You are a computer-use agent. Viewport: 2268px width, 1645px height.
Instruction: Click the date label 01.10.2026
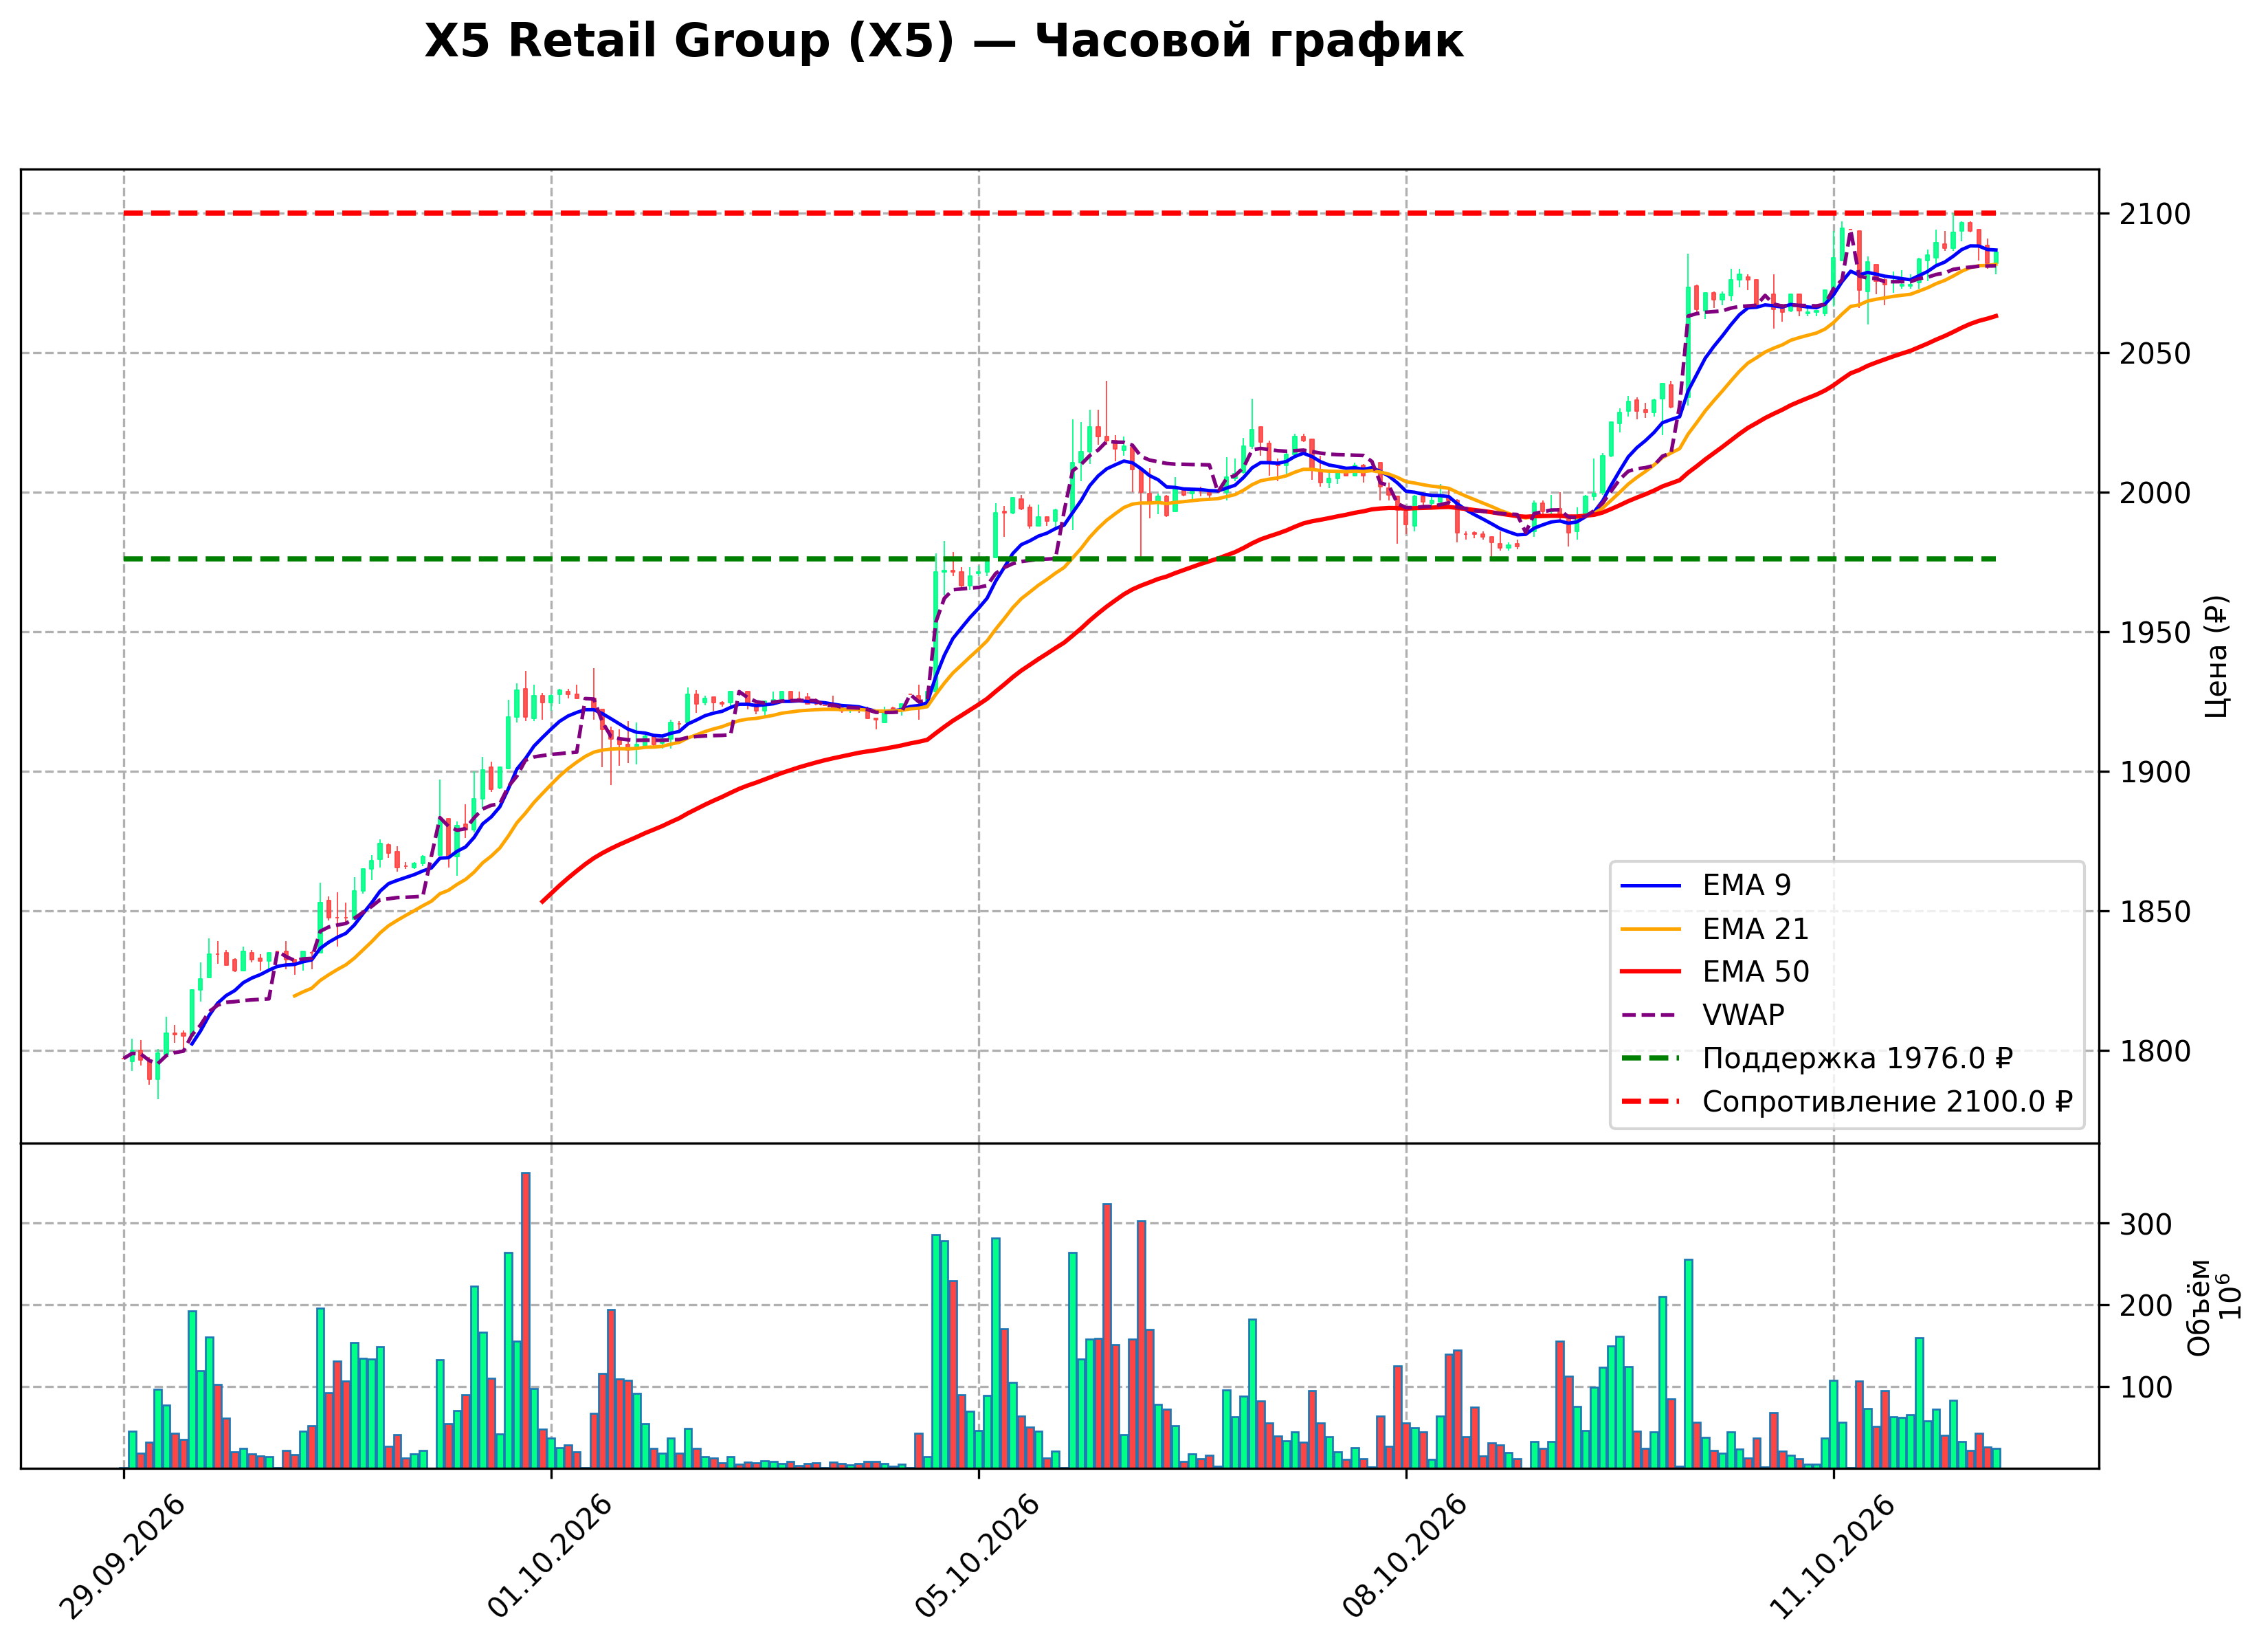[x=549, y=1557]
